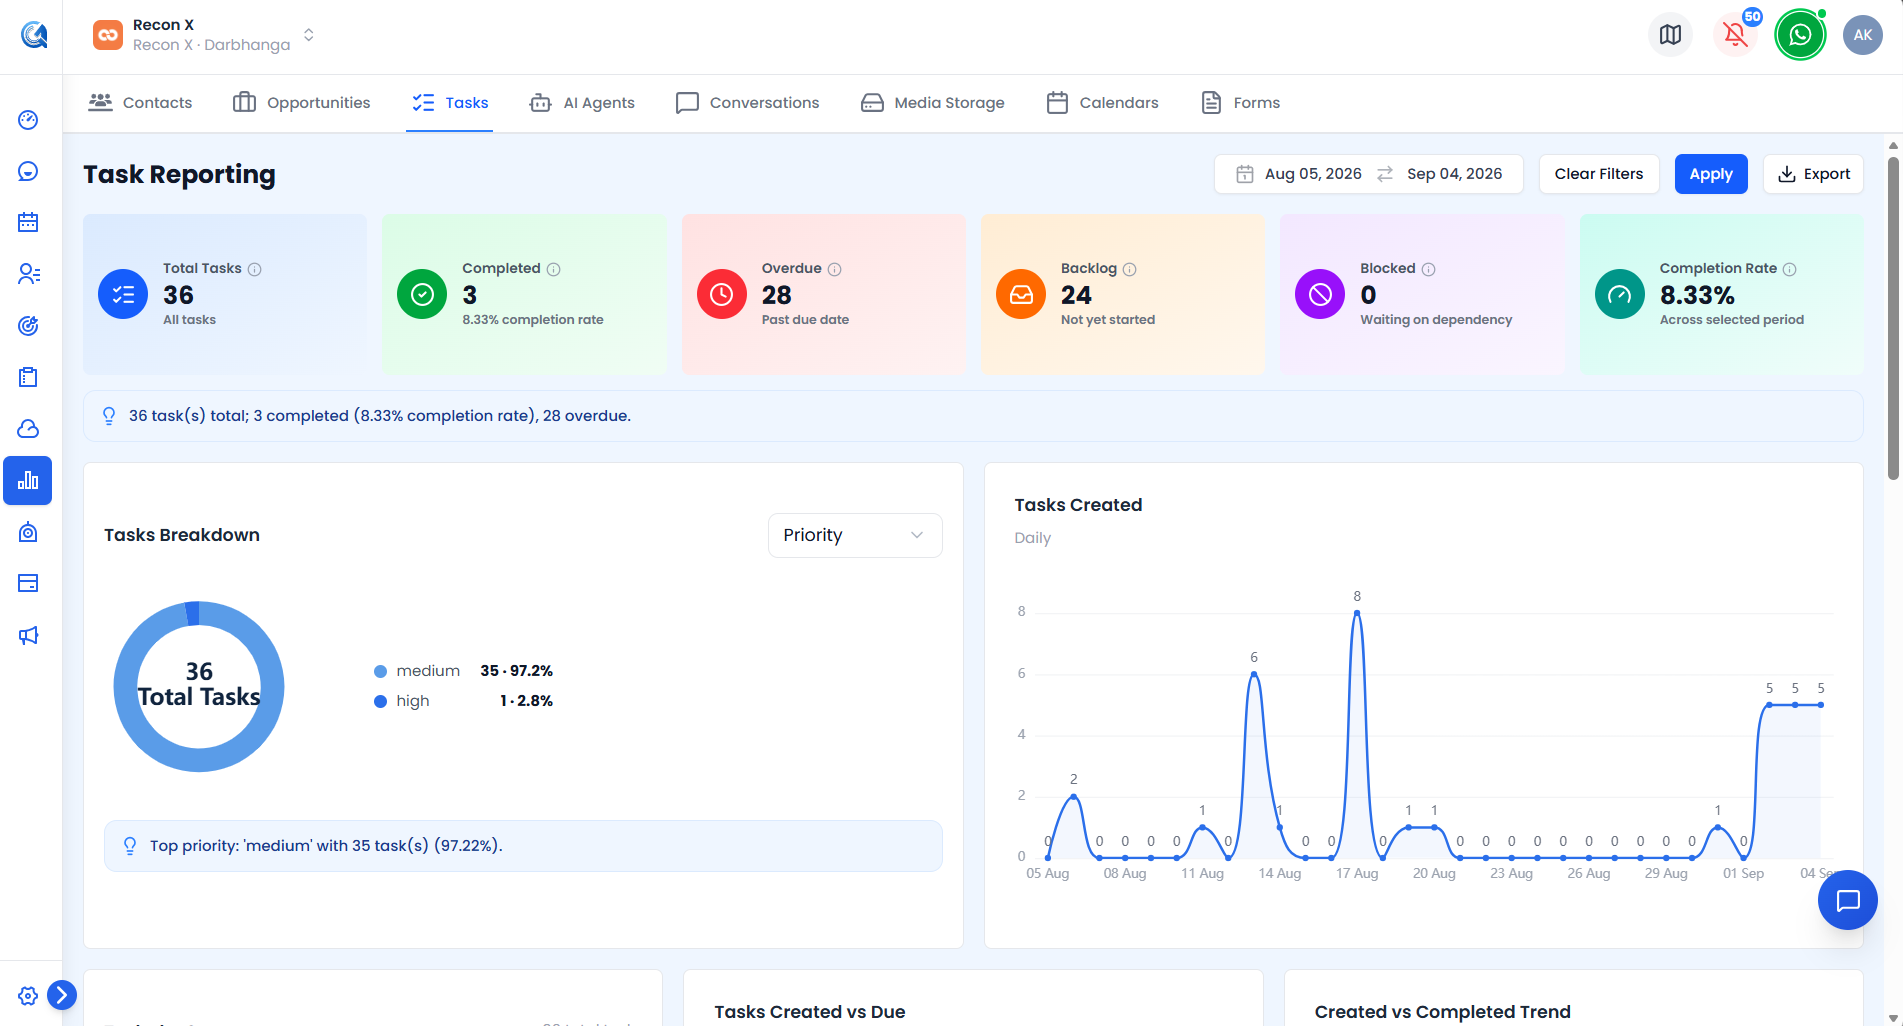Open the Recon X account switcher
The height and width of the screenshot is (1026, 1903).
pyautogui.click(x=204, y=35)
